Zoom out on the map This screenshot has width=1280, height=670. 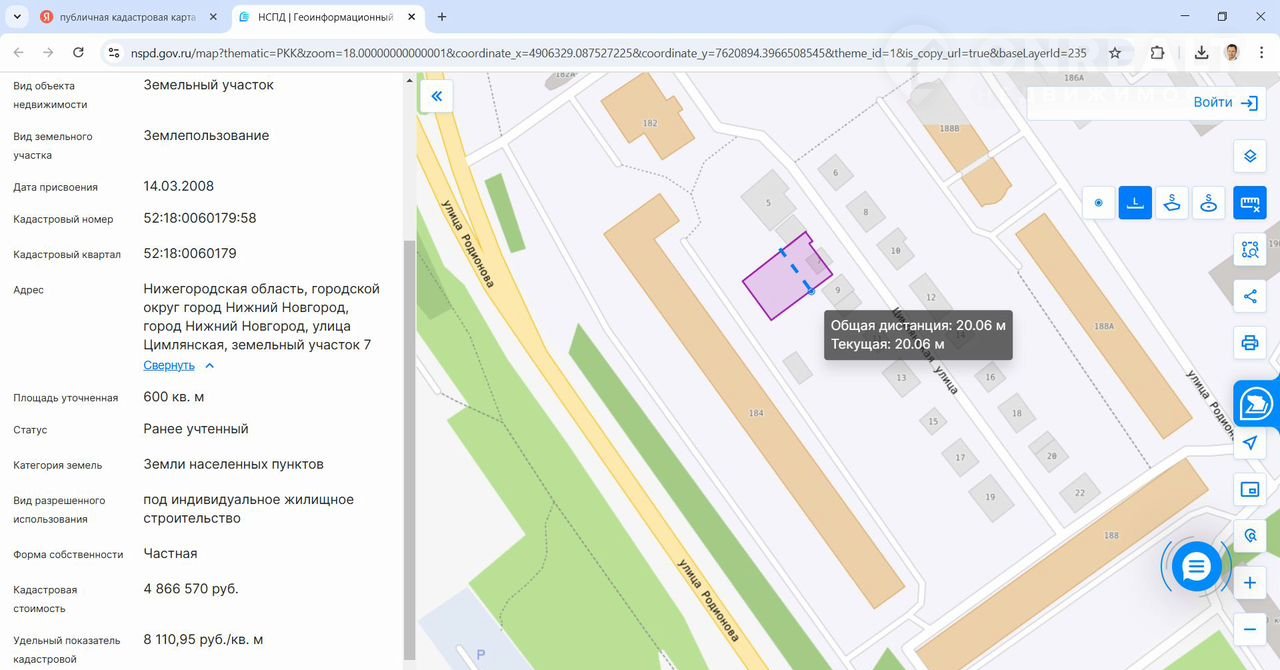coord(1249,629)
